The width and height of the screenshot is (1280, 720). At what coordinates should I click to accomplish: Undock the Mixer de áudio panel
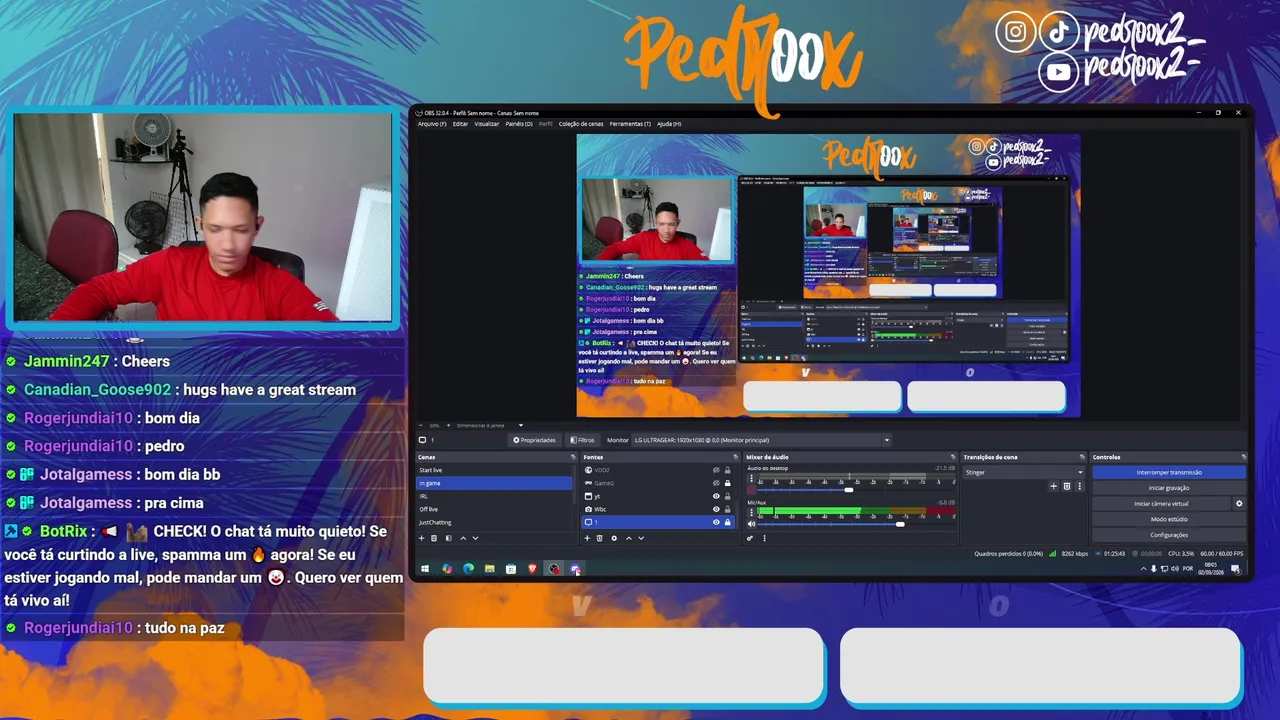point(953,457)
